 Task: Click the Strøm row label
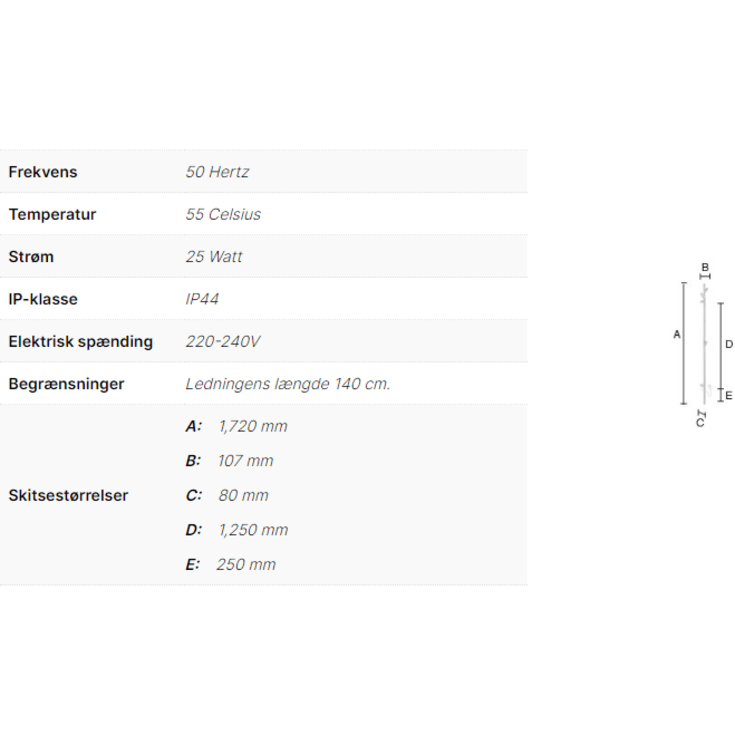click(31, 256)
